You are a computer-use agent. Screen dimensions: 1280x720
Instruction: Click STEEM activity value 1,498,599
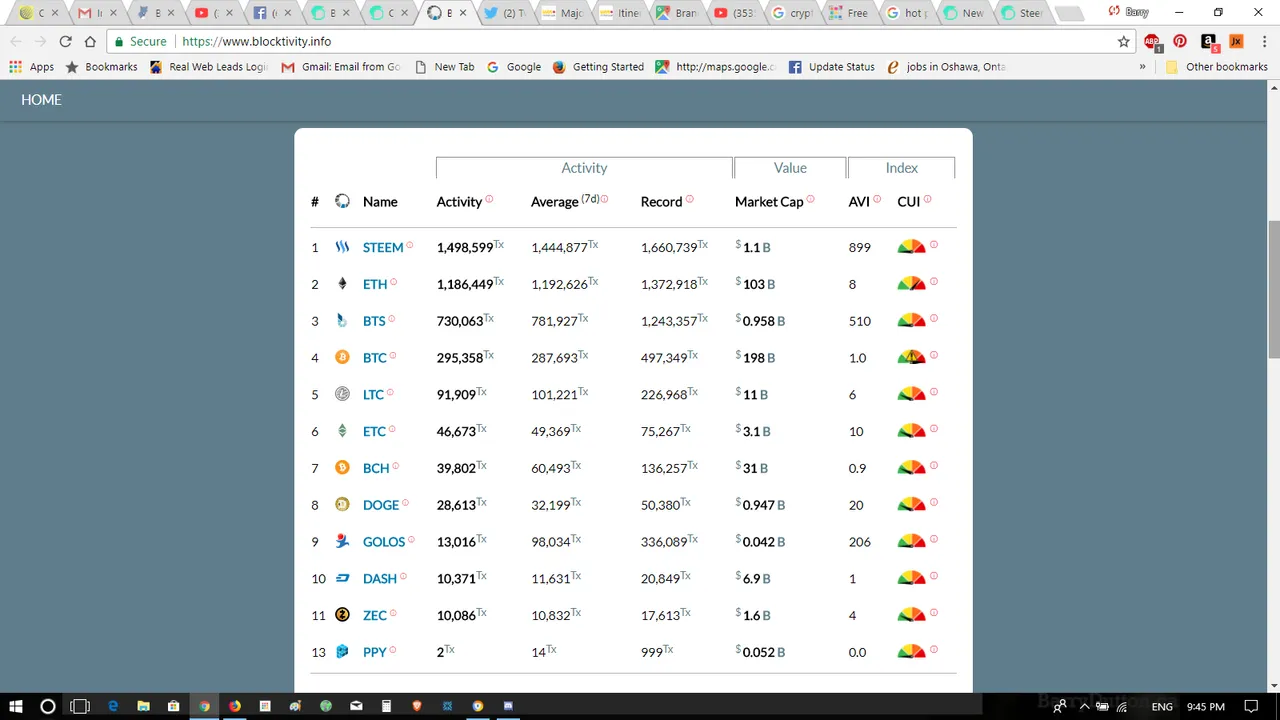pos(465,247)
